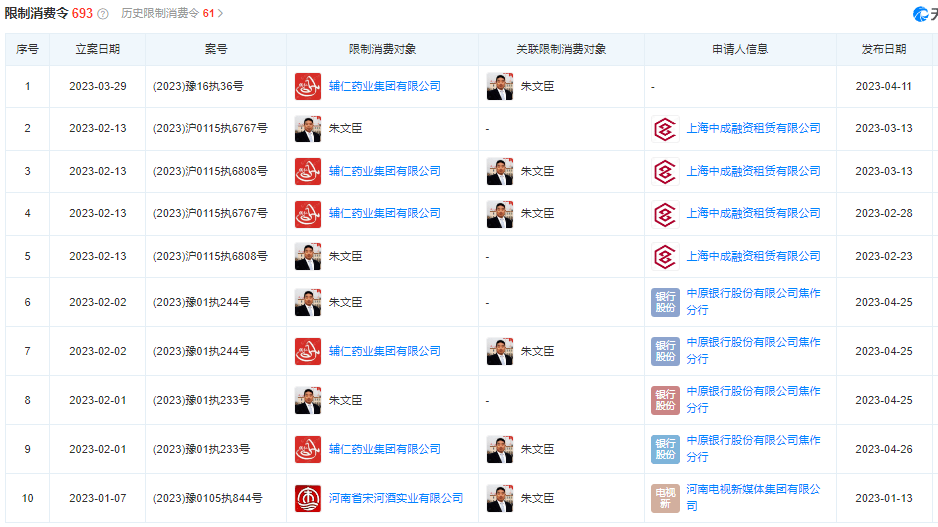The image size is (938, 527).
Task: Click the 限制消费令 693 section title
Action: coord(48,13)
